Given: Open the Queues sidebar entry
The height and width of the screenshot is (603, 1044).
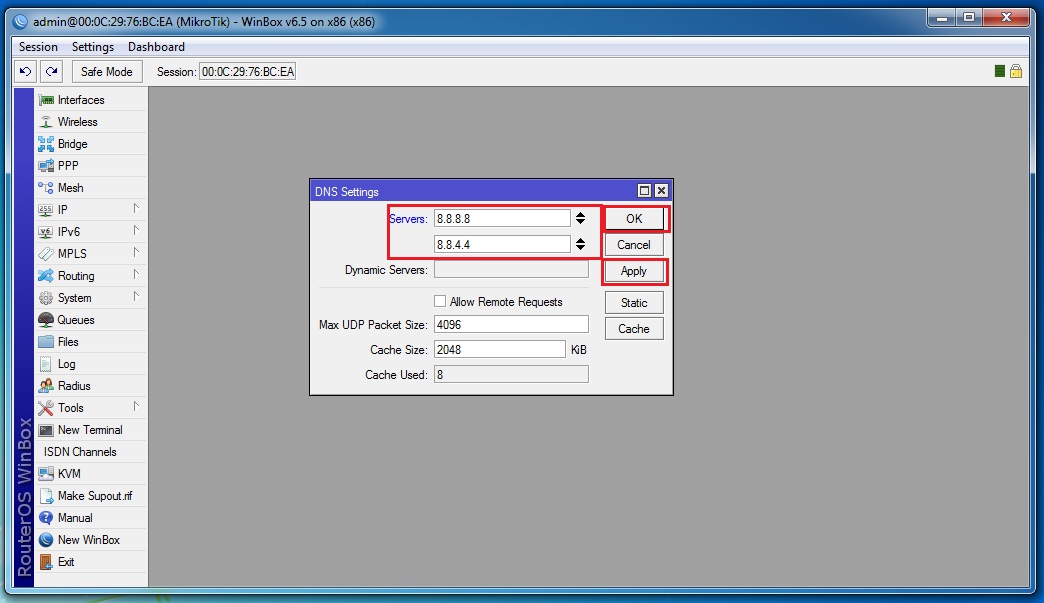Looking at the screenshot, I should point(91,319).
